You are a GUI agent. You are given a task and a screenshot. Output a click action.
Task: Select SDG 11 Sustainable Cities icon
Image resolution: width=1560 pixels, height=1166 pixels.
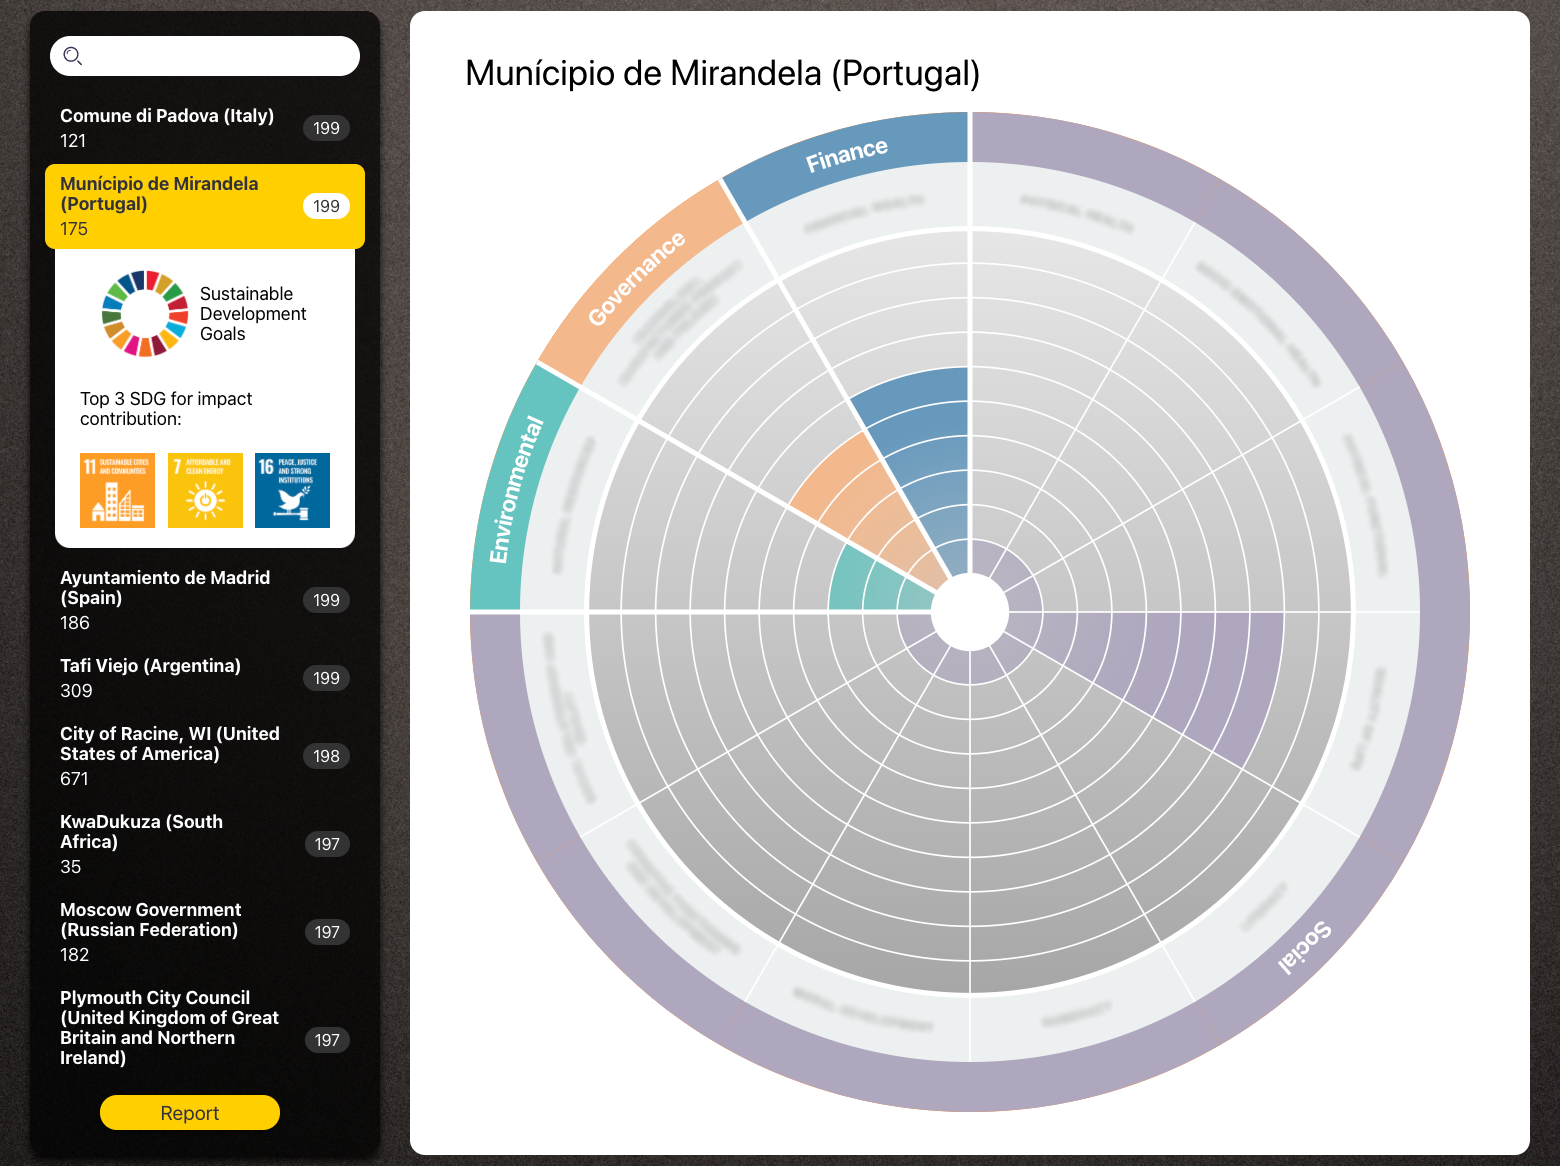point(117,490)
